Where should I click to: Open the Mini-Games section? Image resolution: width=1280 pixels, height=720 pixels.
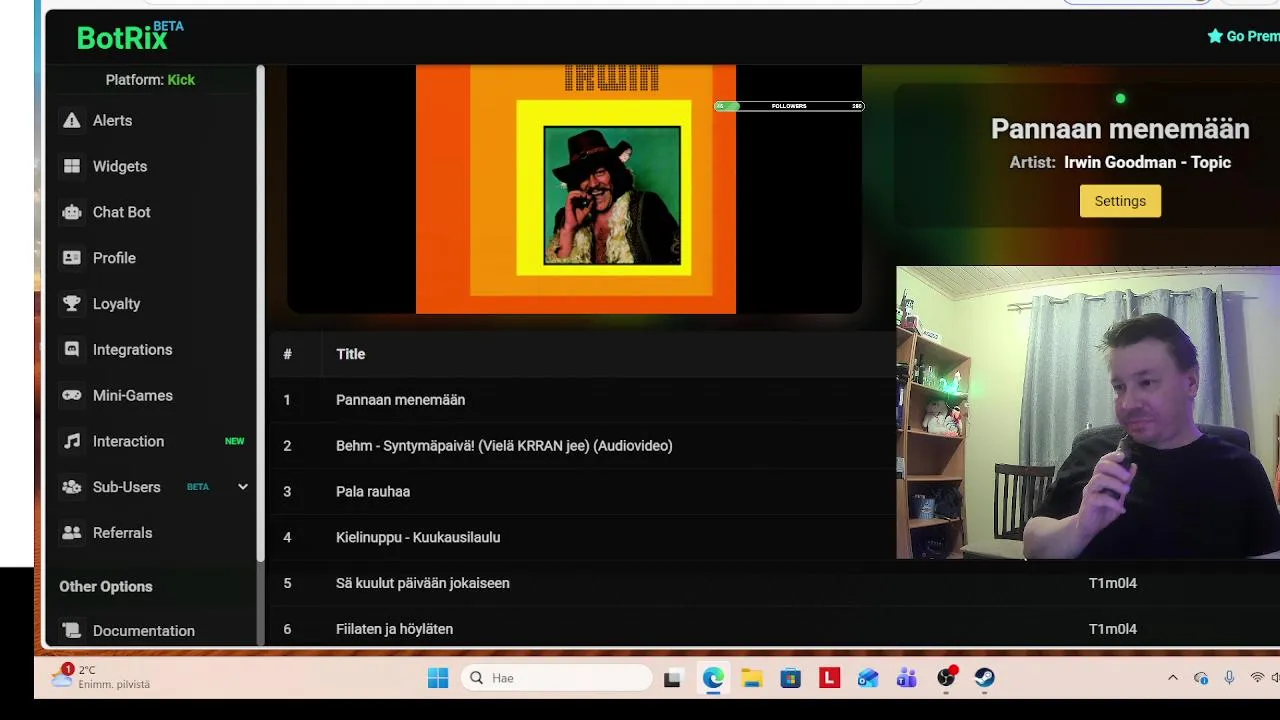tap(133, 395)
